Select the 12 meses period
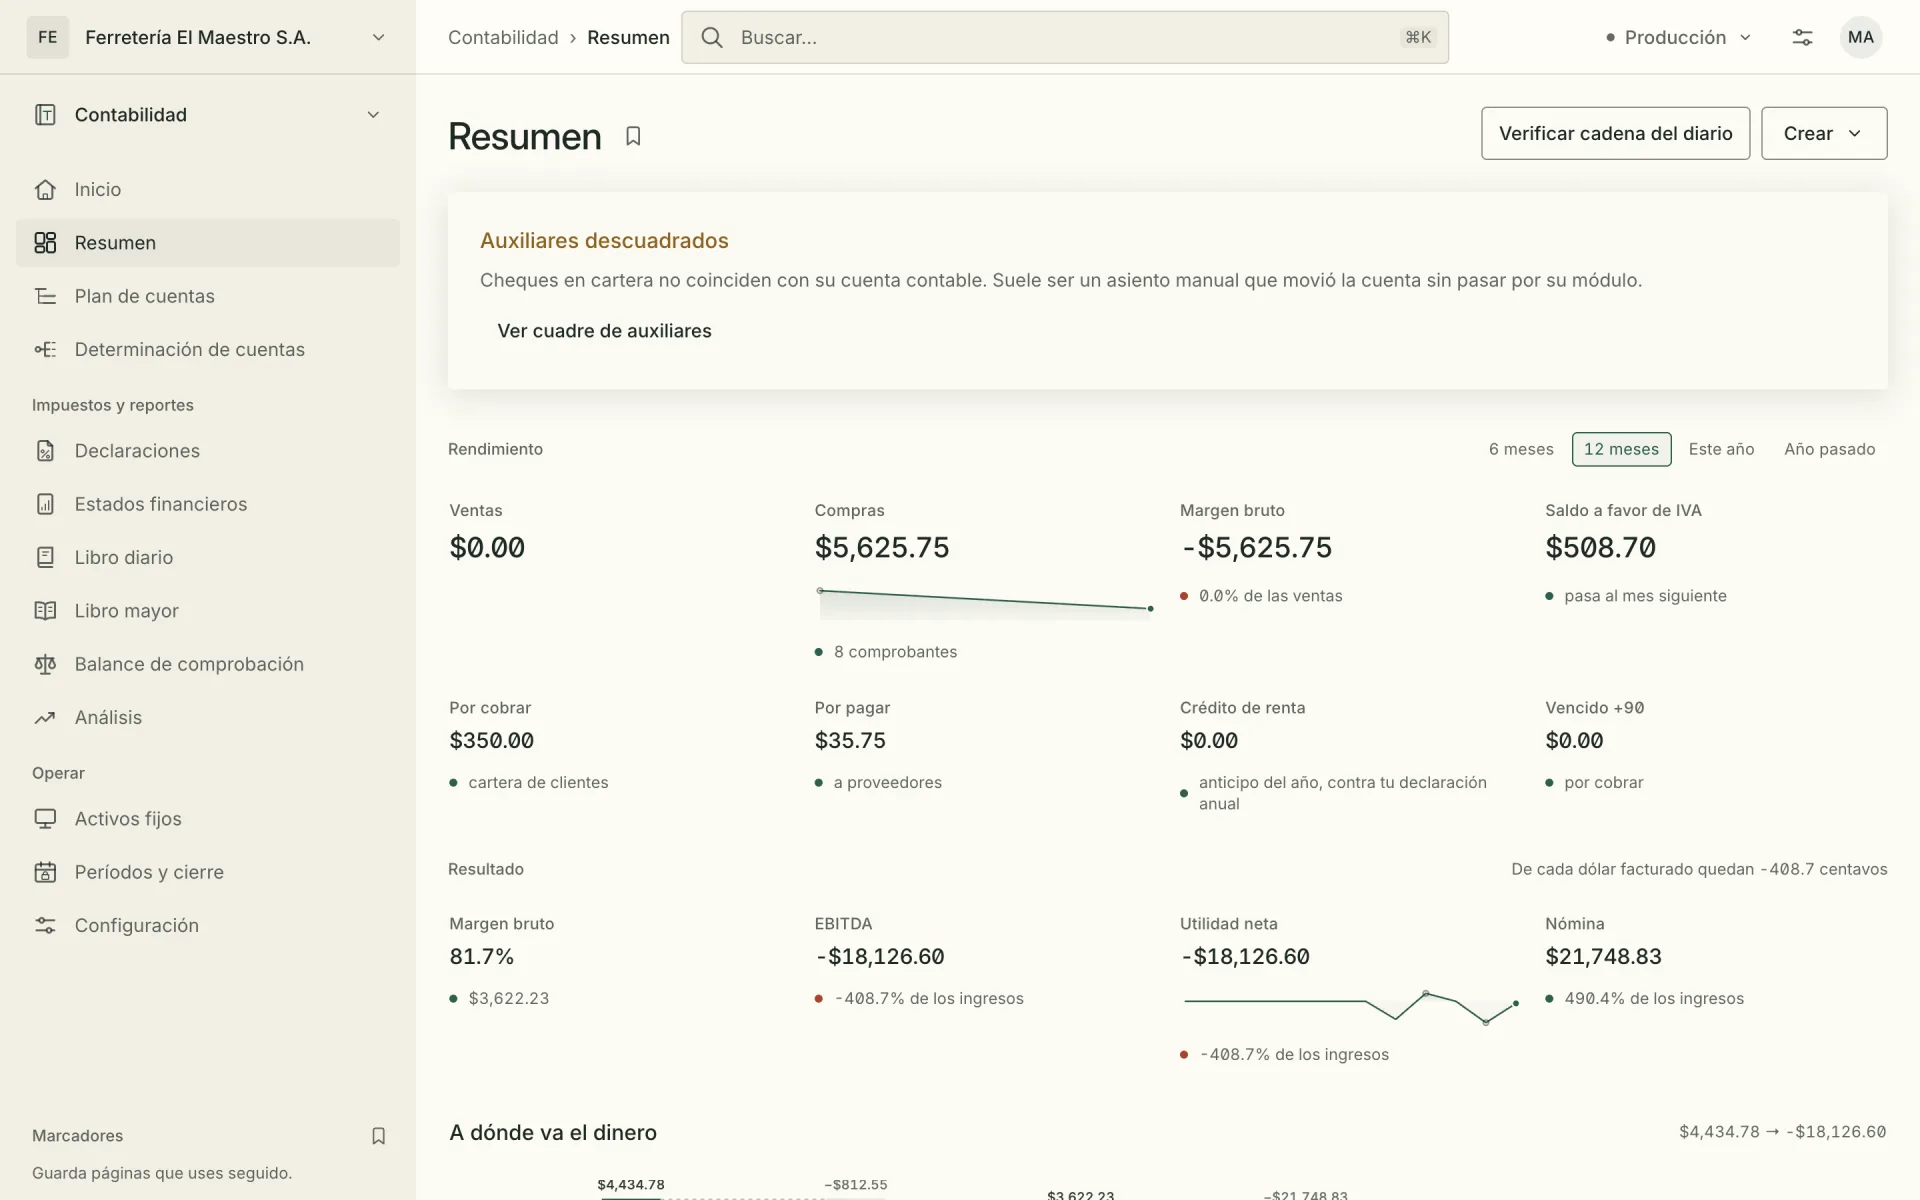The width and height of the screenshot is (1920, 1200). (x=1621, y=449)
